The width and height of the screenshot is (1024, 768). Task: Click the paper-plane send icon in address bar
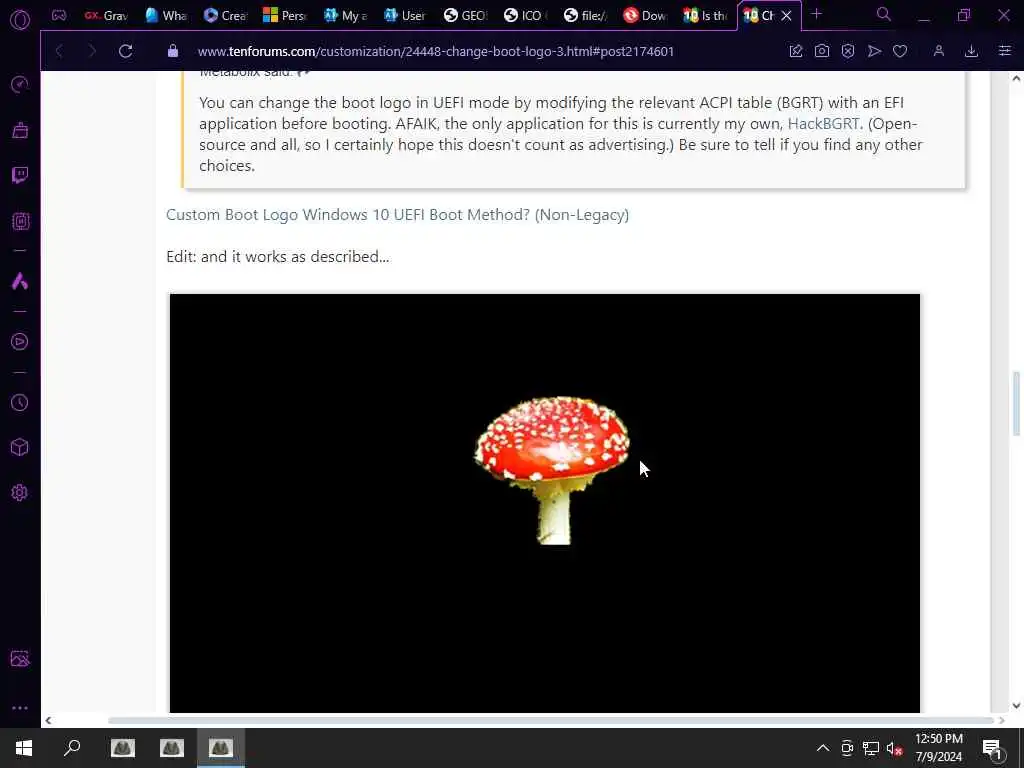874,51
